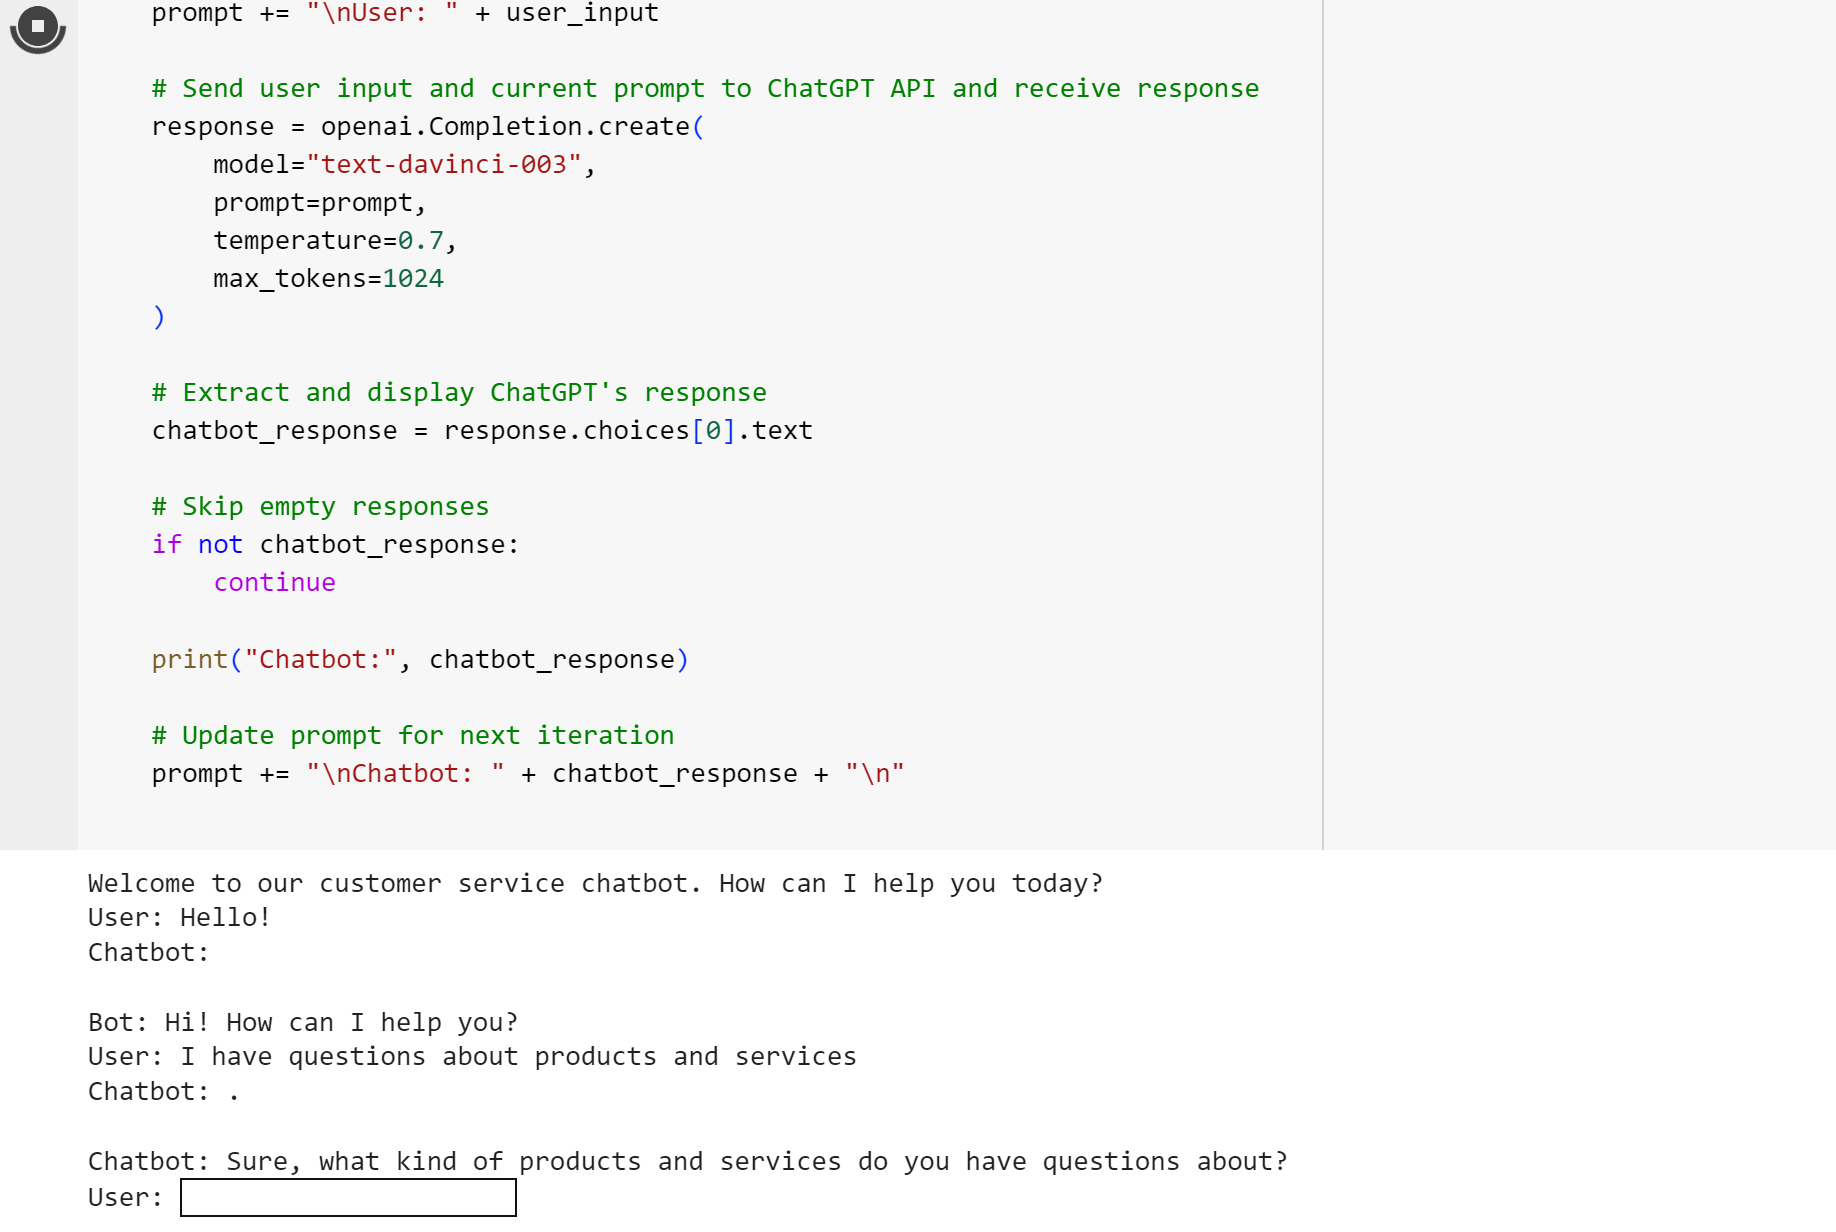Click the "Sure, what kind of products" output line
Image resolution: width=1836 pixels, height=1232 pixels.
pyautogui.click(x=687, y=1162)
